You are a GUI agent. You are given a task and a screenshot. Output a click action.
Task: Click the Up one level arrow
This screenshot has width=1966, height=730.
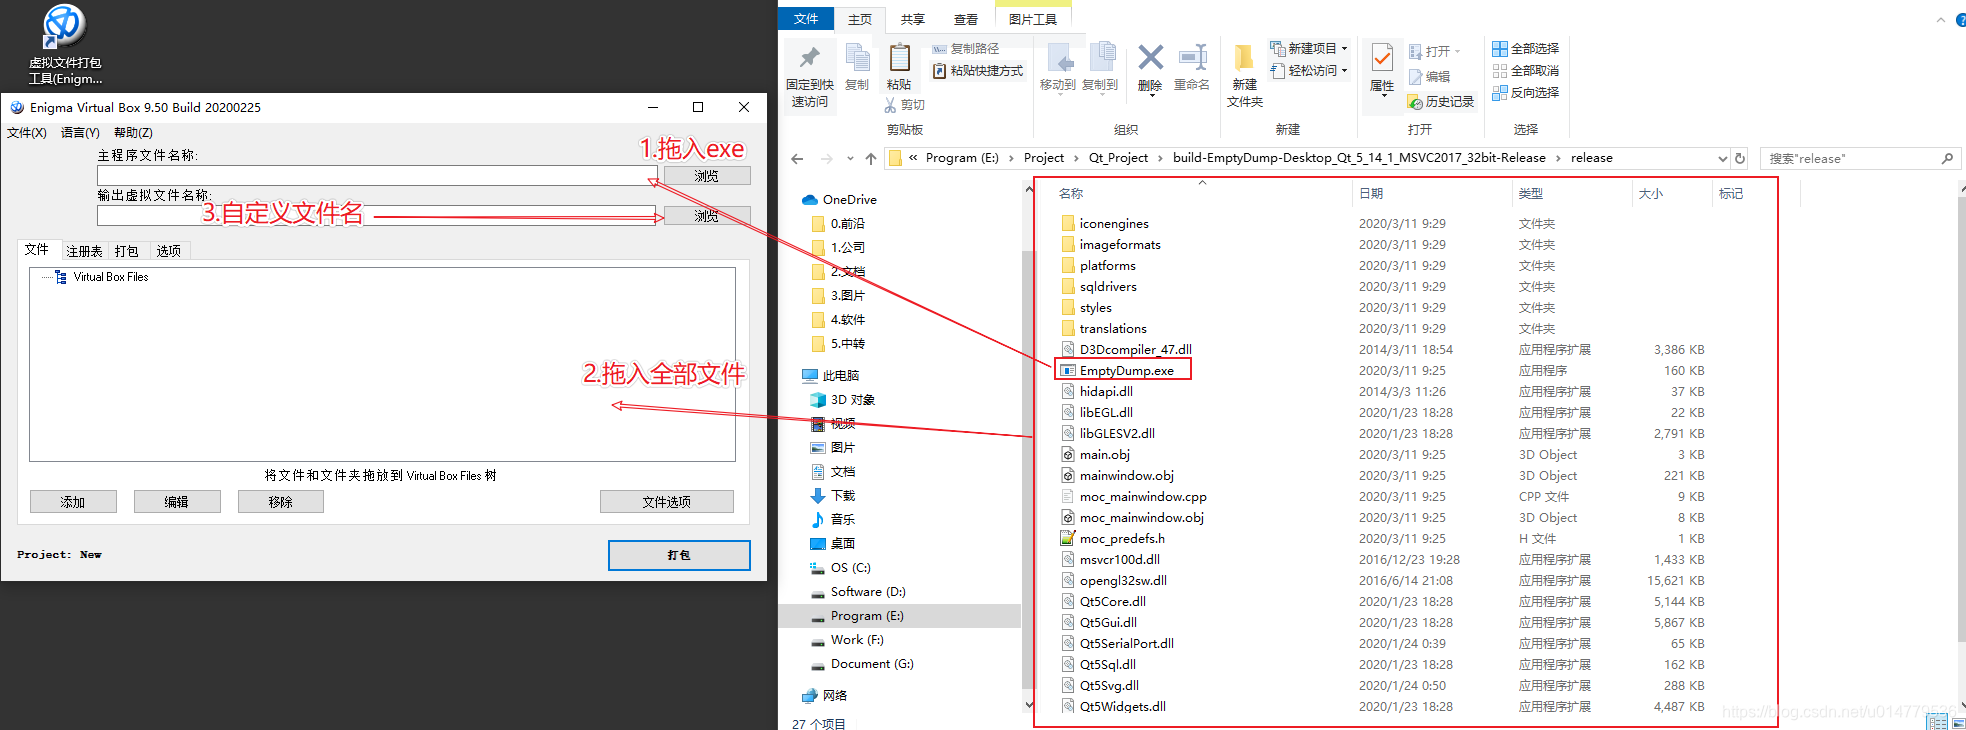pyautogui.click(x=871, y=158)
